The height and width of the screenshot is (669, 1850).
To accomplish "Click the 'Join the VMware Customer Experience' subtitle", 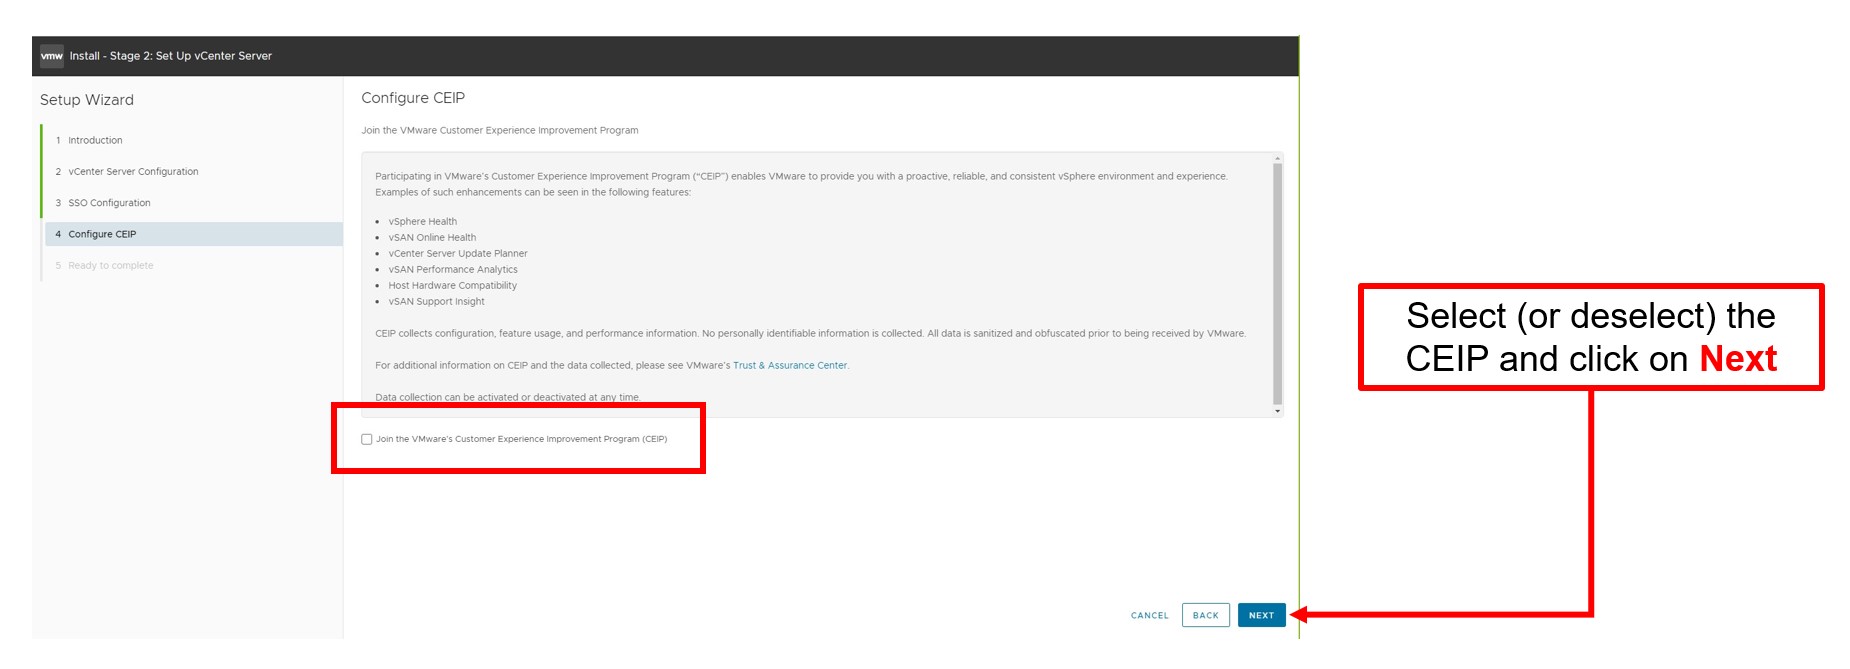I will point(499,131).
